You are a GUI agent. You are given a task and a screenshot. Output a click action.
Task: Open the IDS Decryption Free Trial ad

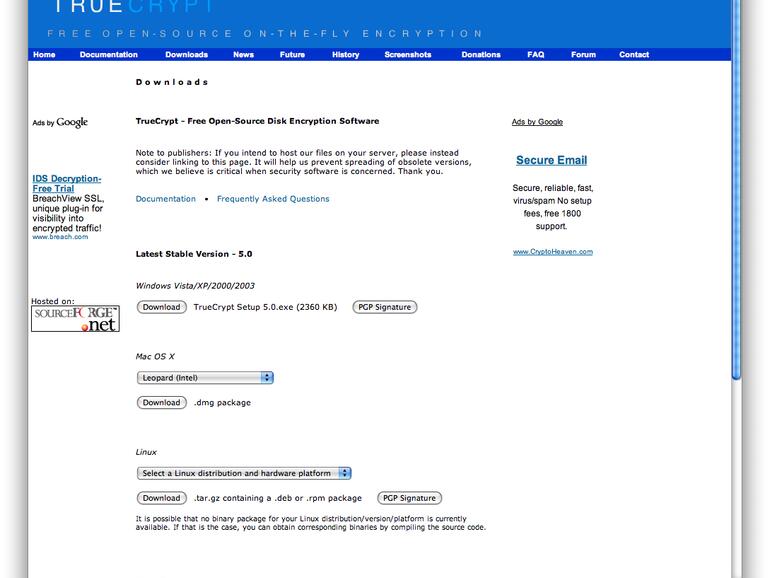click(67, 184)
